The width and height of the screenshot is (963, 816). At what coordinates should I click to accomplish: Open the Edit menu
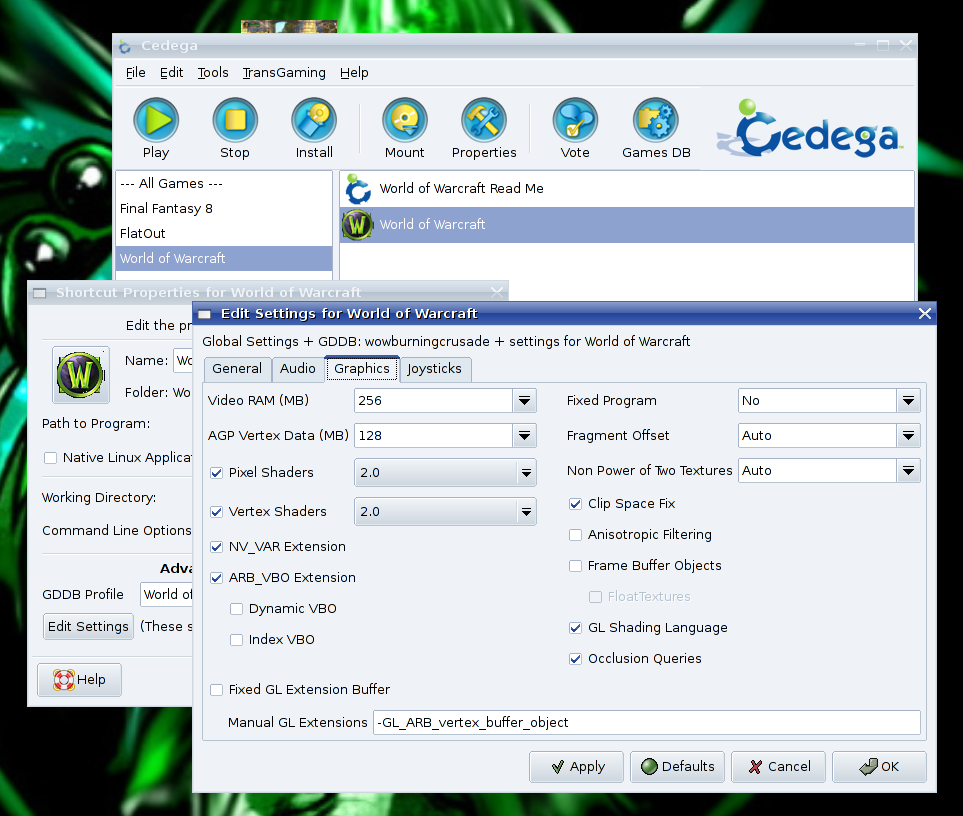tap(171, 72)
